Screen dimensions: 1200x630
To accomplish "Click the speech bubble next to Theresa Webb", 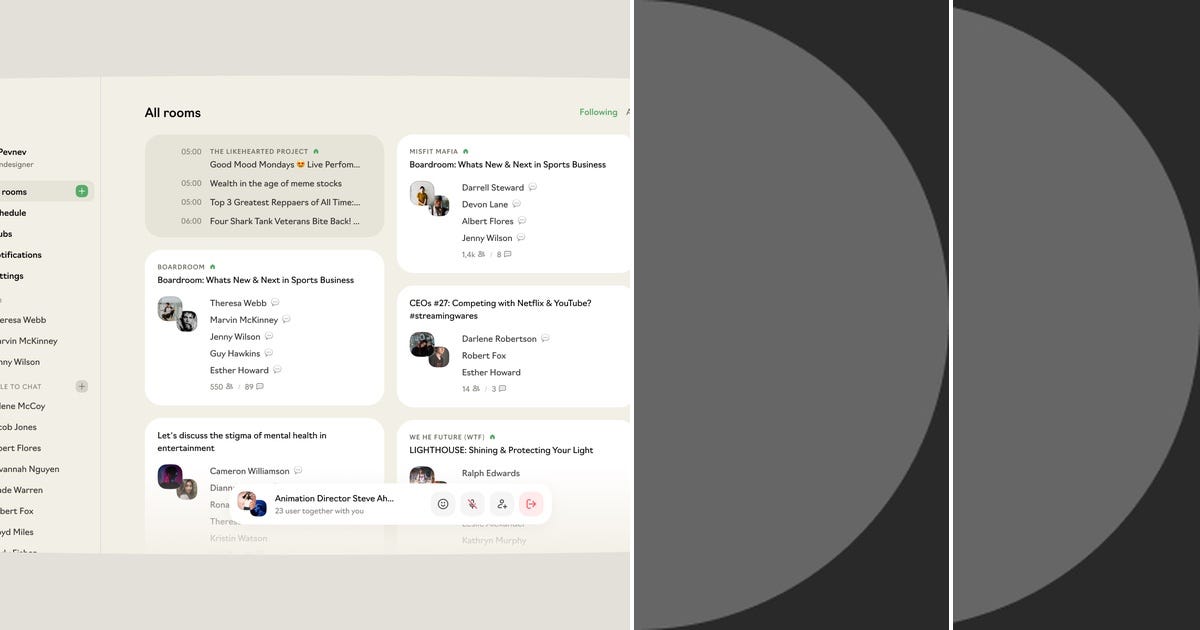I will coord(275,303).
